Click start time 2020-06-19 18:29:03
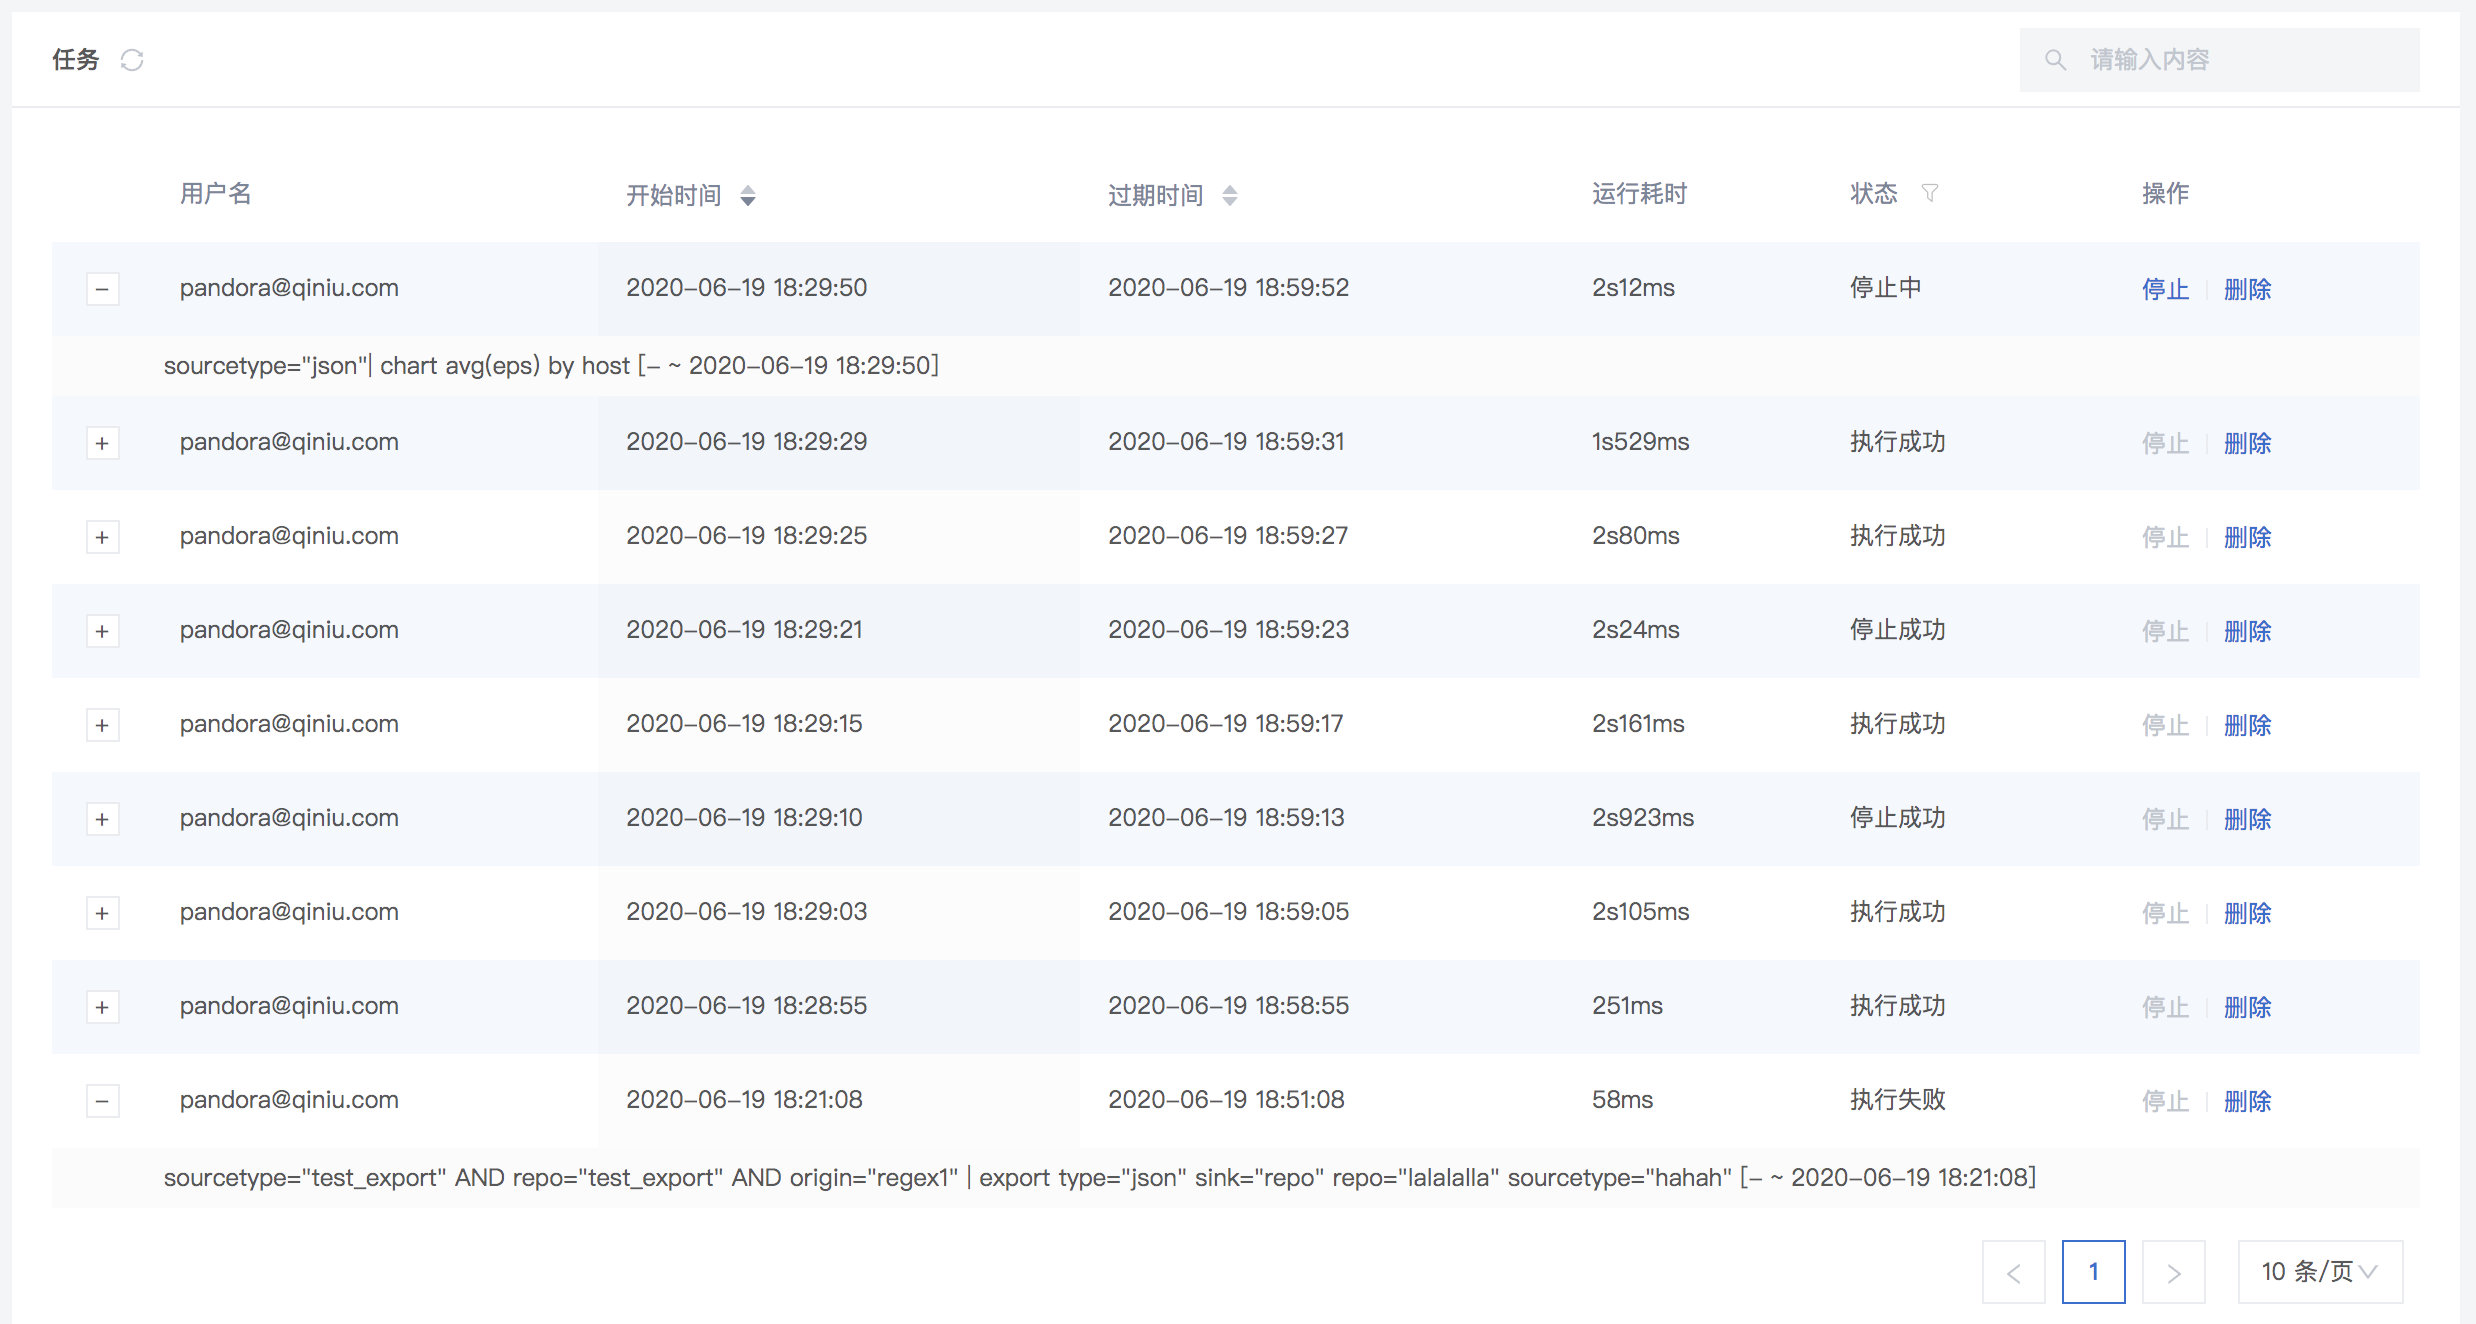The width and height of the screenshot is (2476, 1324). [x=746, y=912]
